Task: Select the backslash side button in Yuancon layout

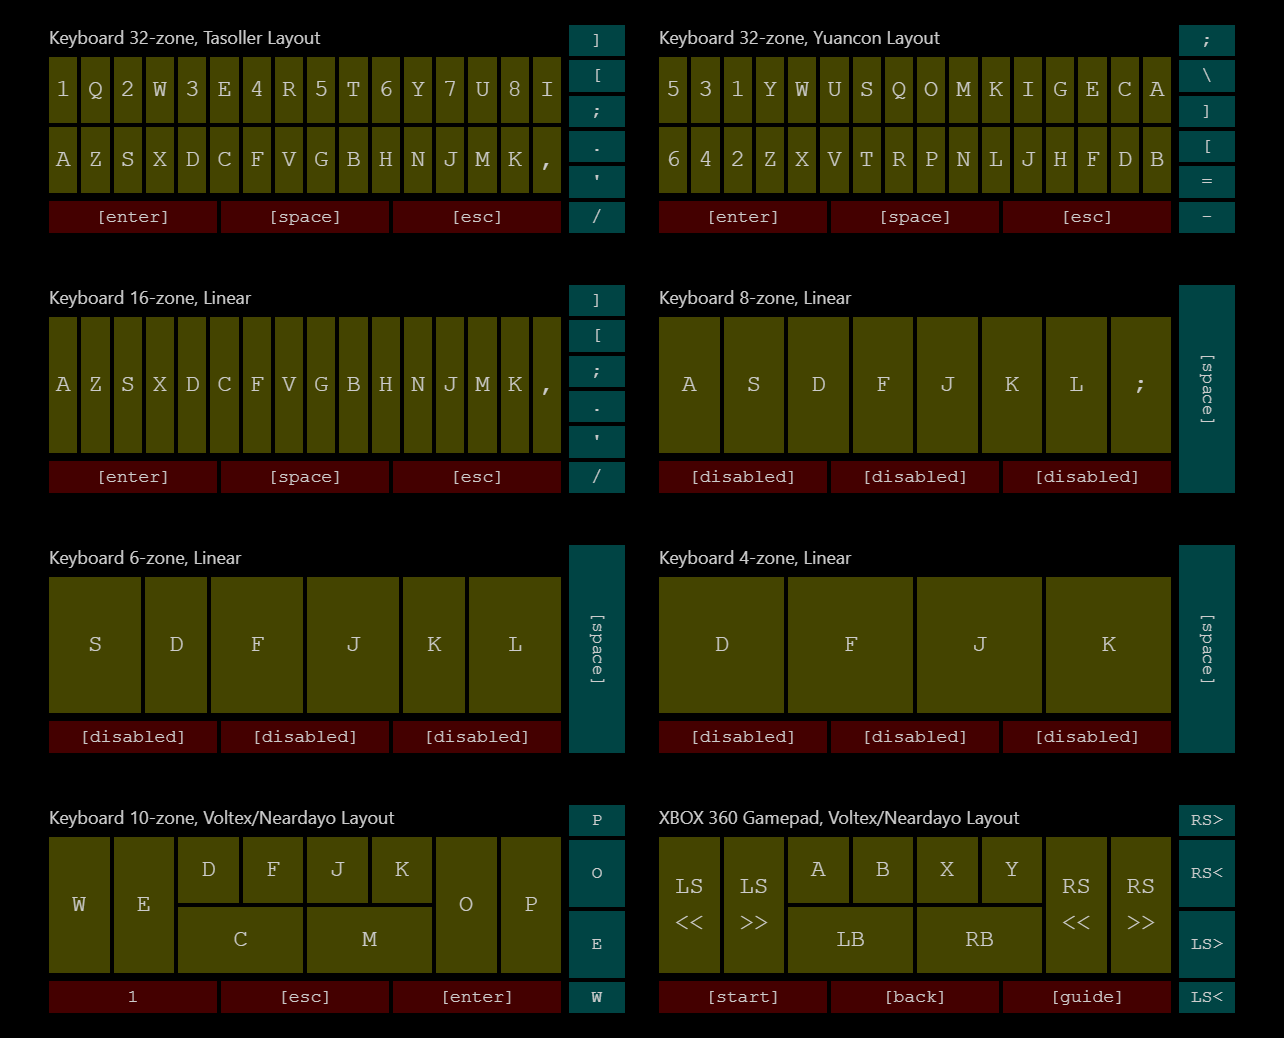Action: tap(1206, 76)
